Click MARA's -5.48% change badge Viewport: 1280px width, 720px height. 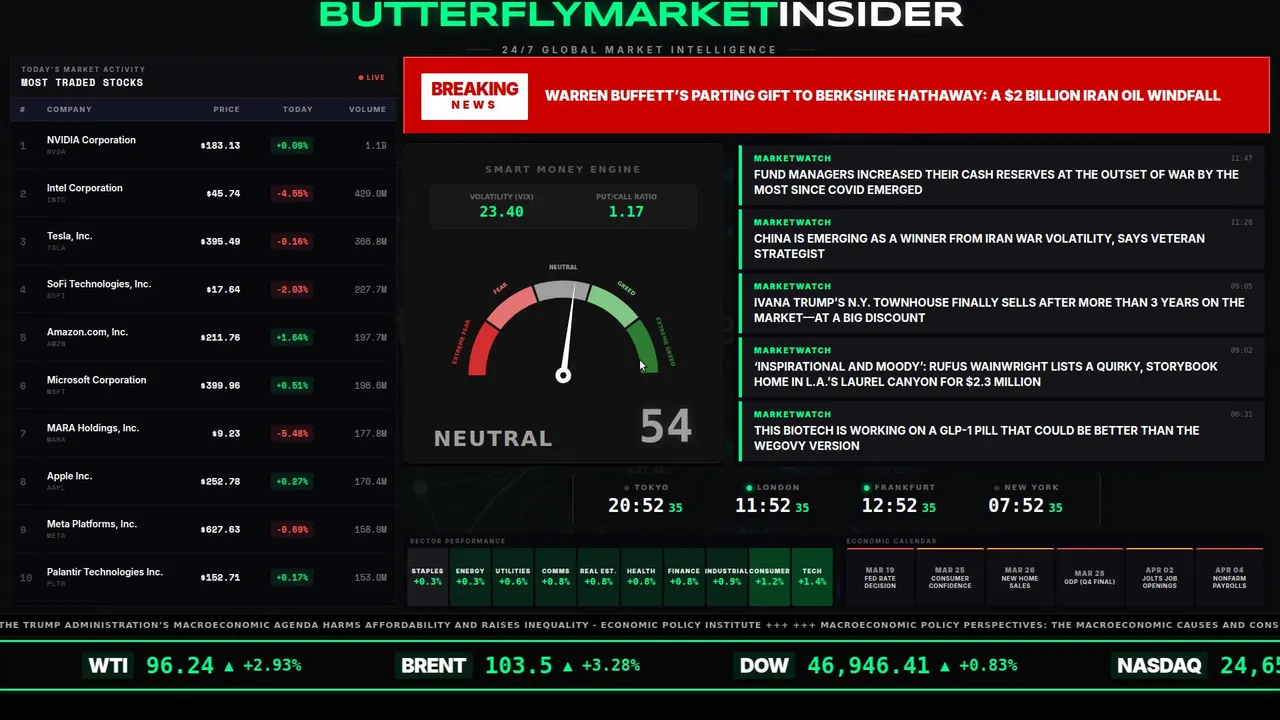pos(292,434)
